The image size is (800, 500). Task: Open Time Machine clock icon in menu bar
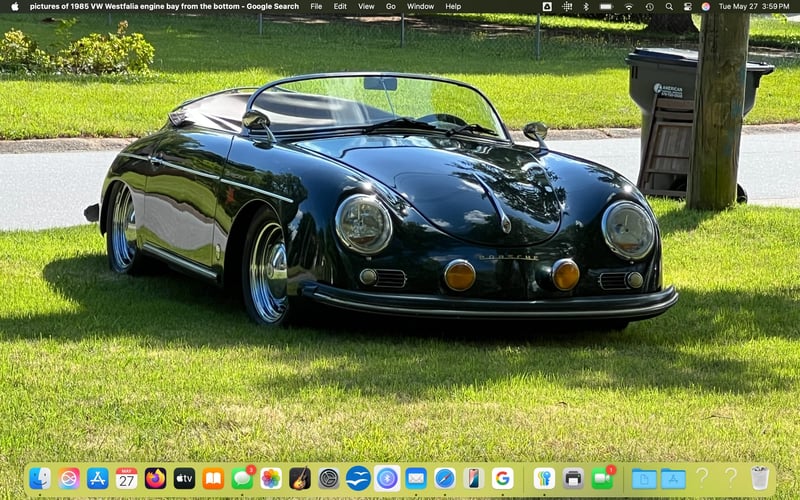click(649, 7)
